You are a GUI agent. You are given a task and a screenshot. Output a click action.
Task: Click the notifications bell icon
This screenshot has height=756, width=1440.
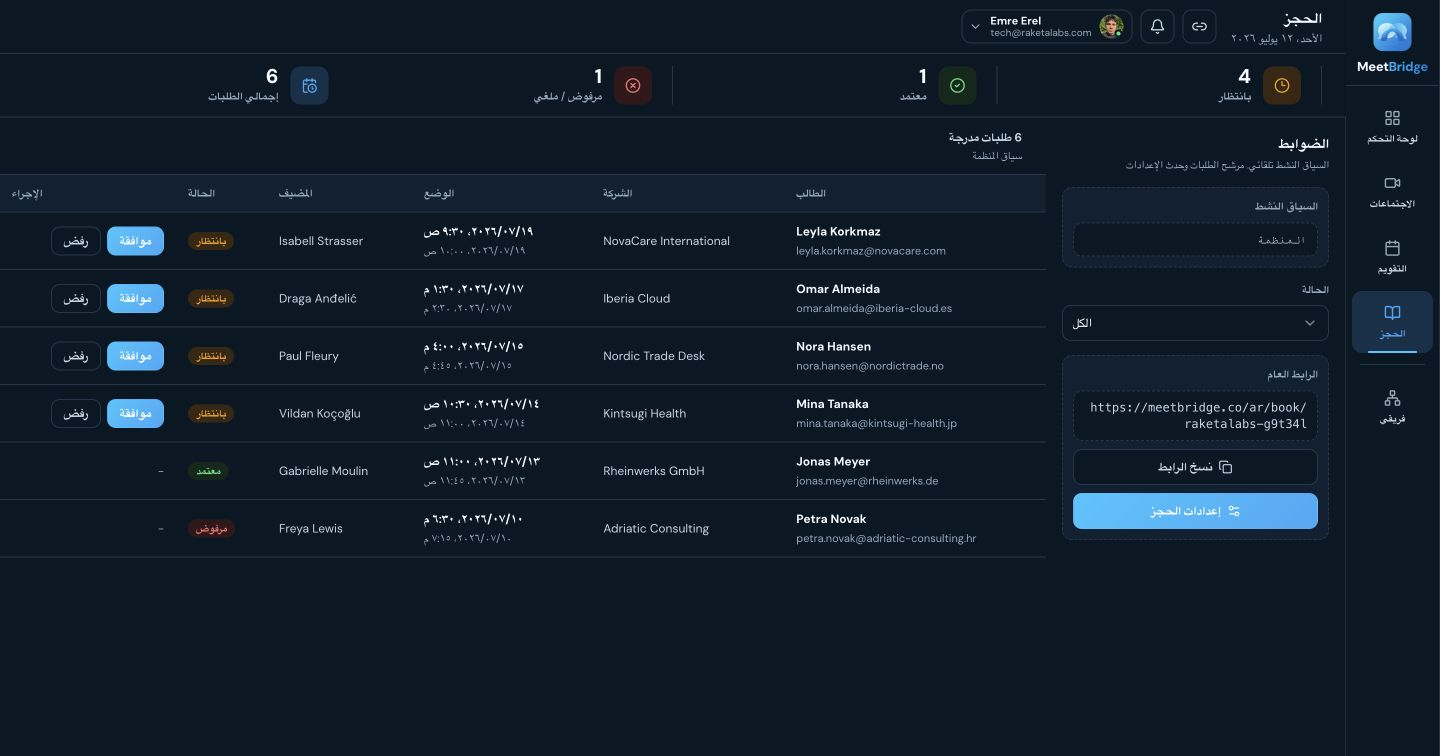[x=1157, y=27]
